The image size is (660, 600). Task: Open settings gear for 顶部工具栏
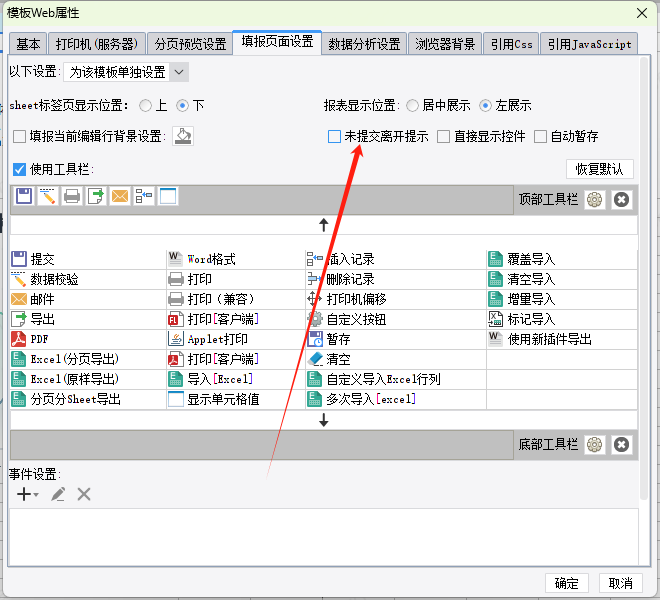pyautogui.click(x=595, y=200)
